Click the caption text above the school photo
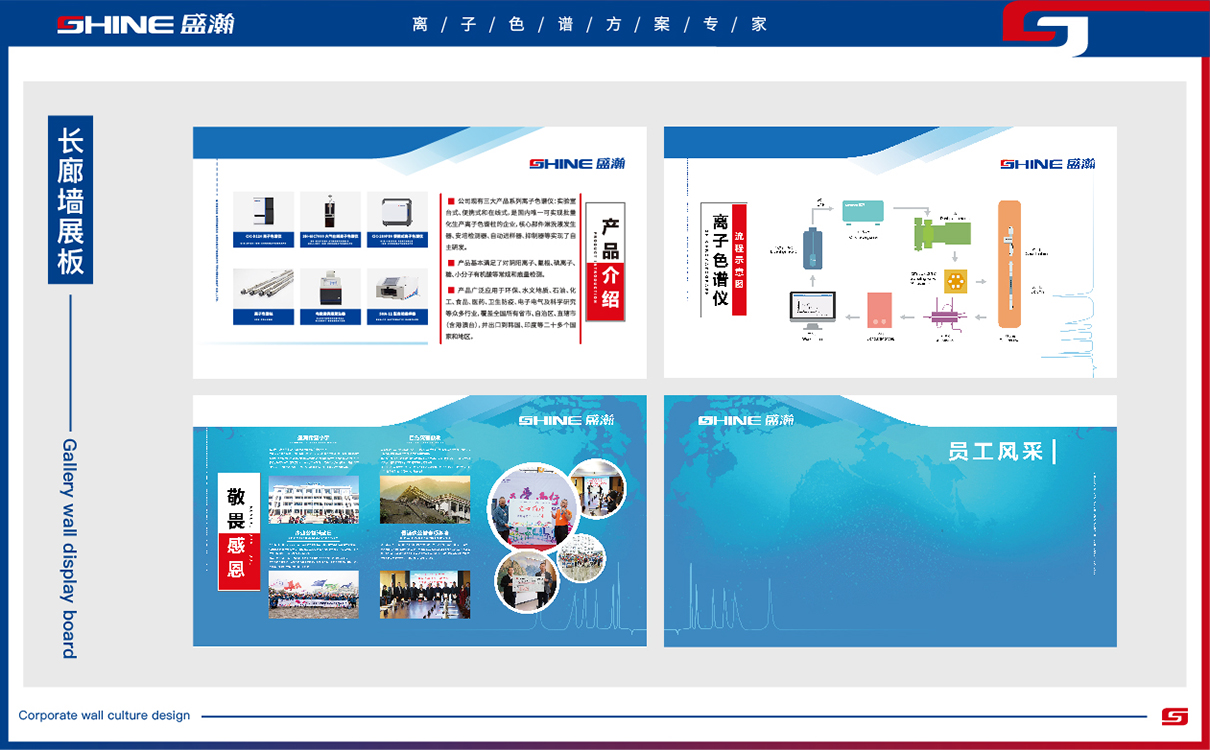1210x750 pixels. [x=313, y=453]
